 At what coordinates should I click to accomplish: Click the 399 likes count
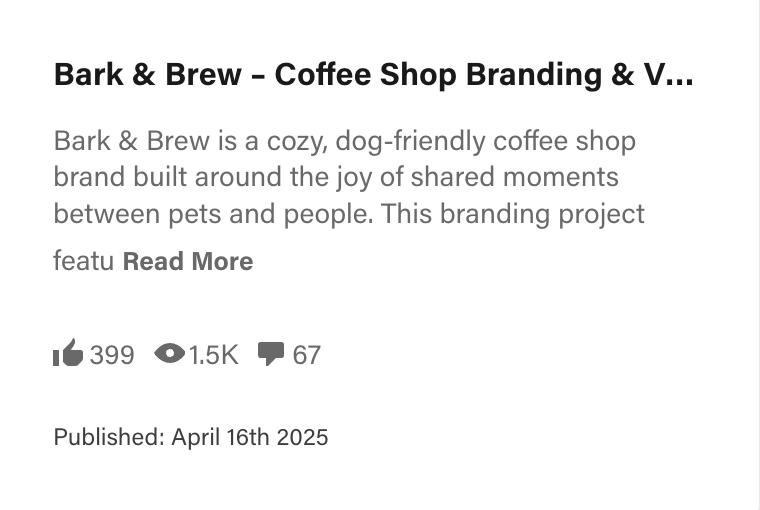112,355
